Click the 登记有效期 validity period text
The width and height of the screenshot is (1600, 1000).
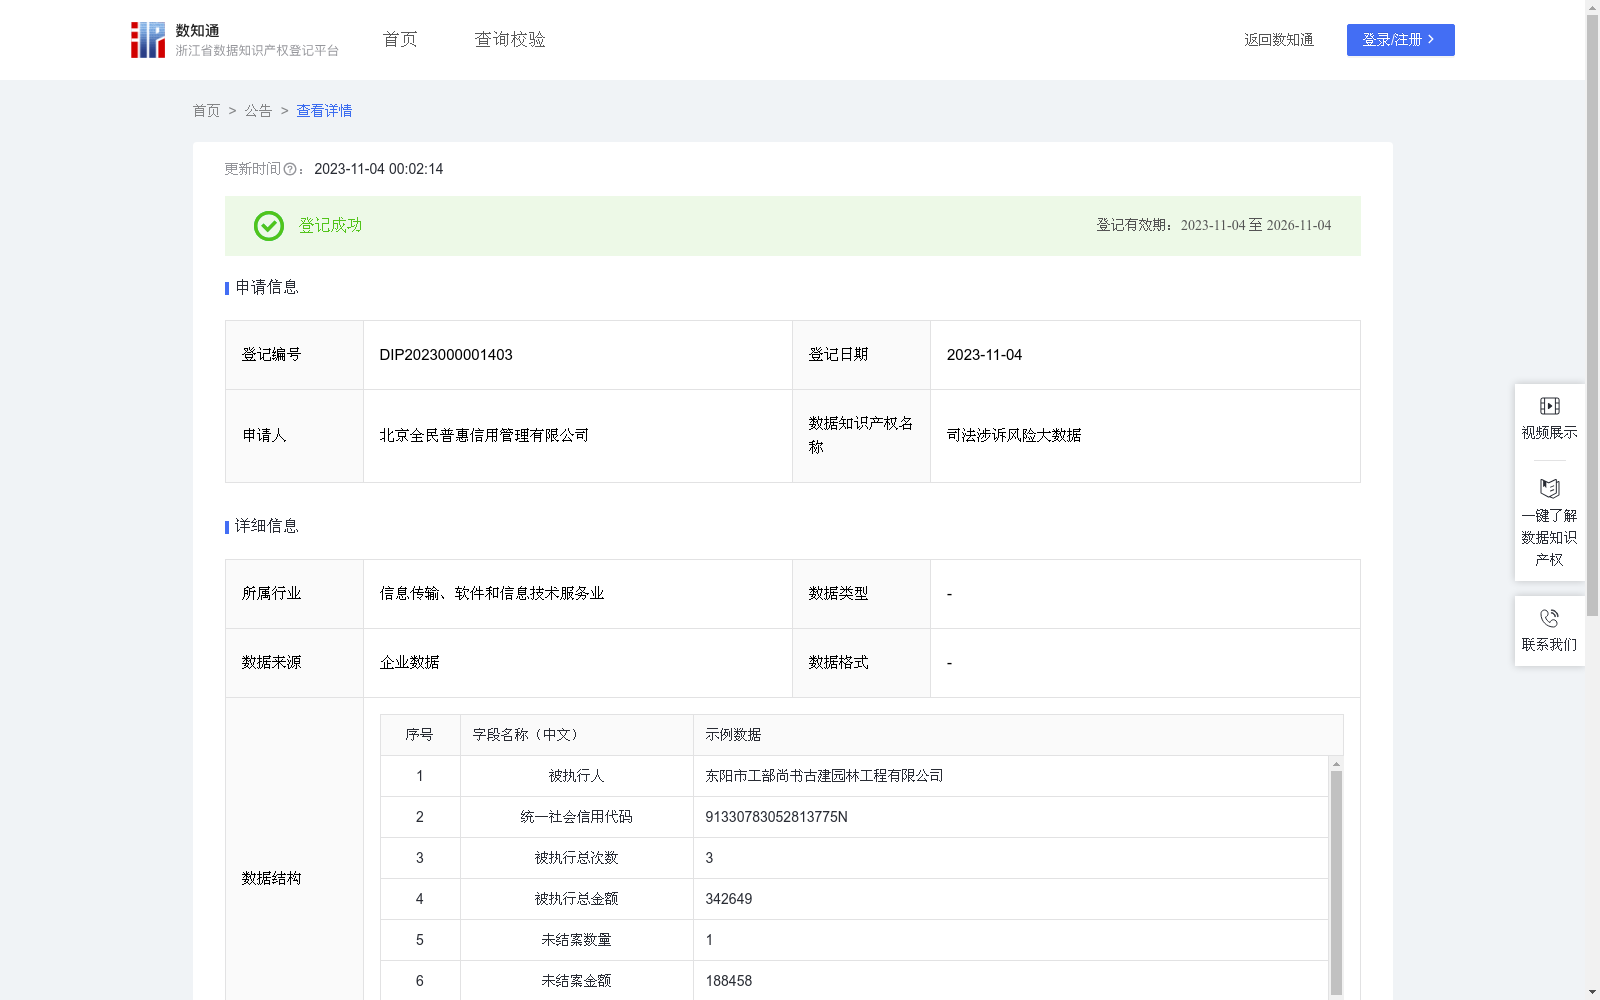pos(1214,226)
